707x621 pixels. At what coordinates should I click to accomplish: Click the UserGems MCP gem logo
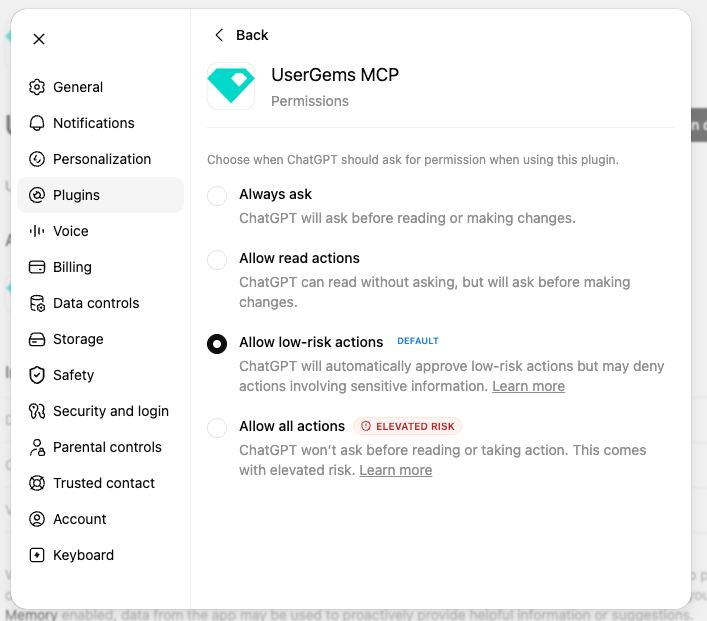231,86
